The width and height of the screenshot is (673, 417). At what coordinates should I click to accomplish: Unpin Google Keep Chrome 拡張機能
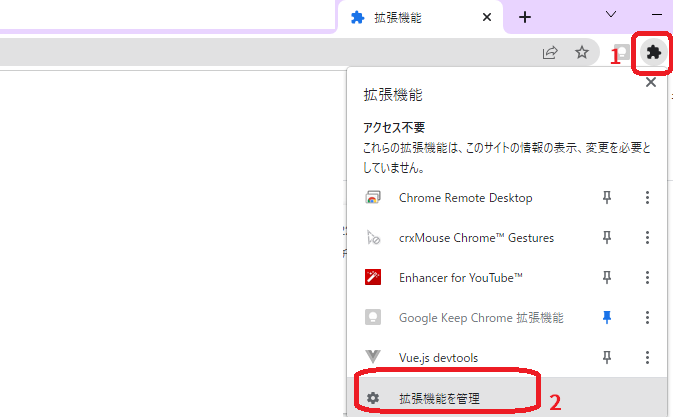pyautogui.click(x=606, y=317)
